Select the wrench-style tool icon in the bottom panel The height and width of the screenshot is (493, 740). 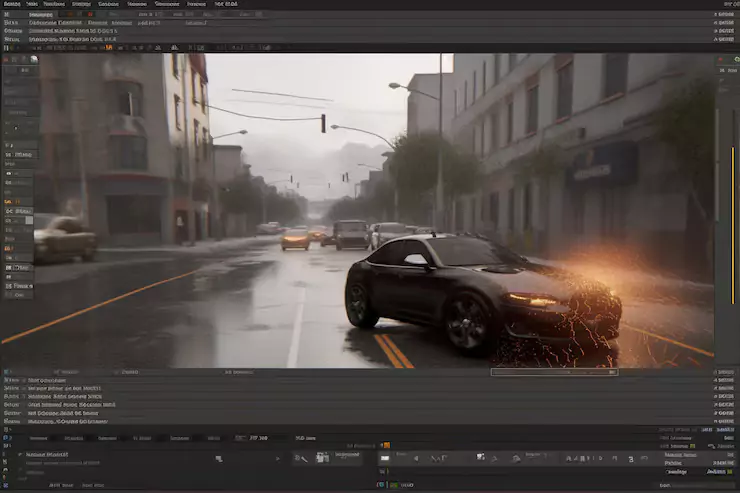[301, 458]
